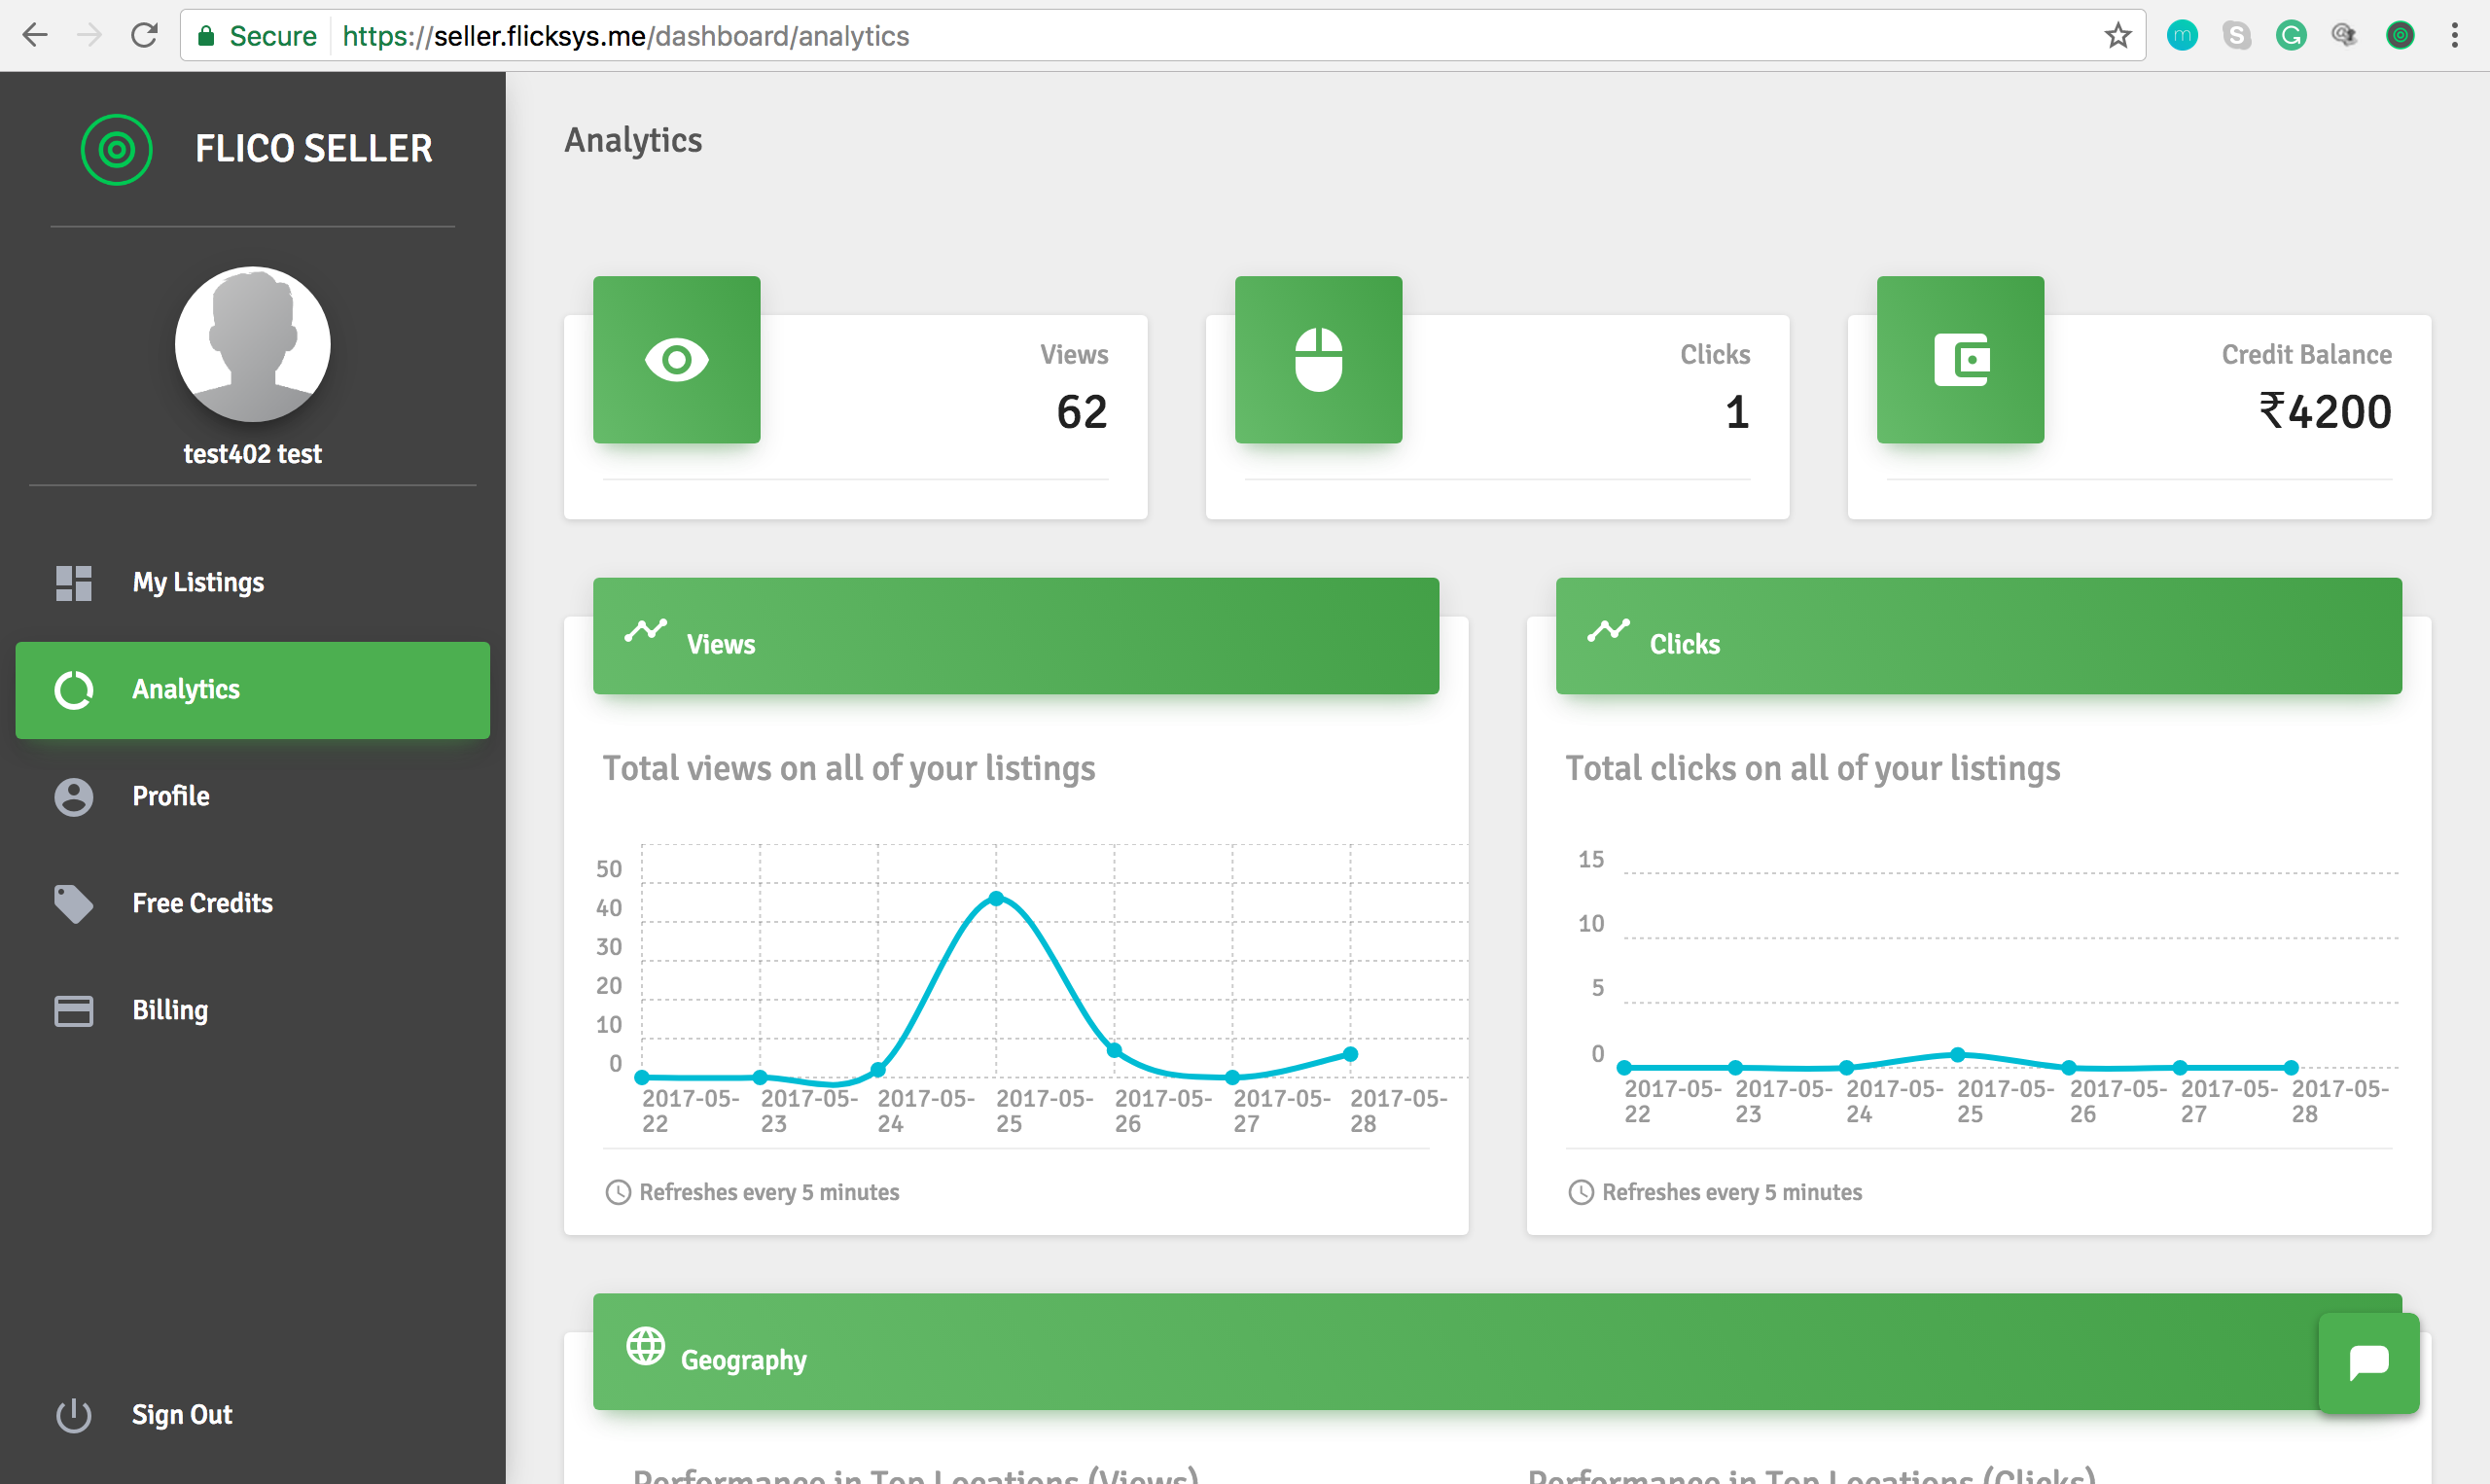Image resolution: width=2490 pixels, height=1484 pixels.
Task: Go to Profile page
Action: click(x=170, y=796)
